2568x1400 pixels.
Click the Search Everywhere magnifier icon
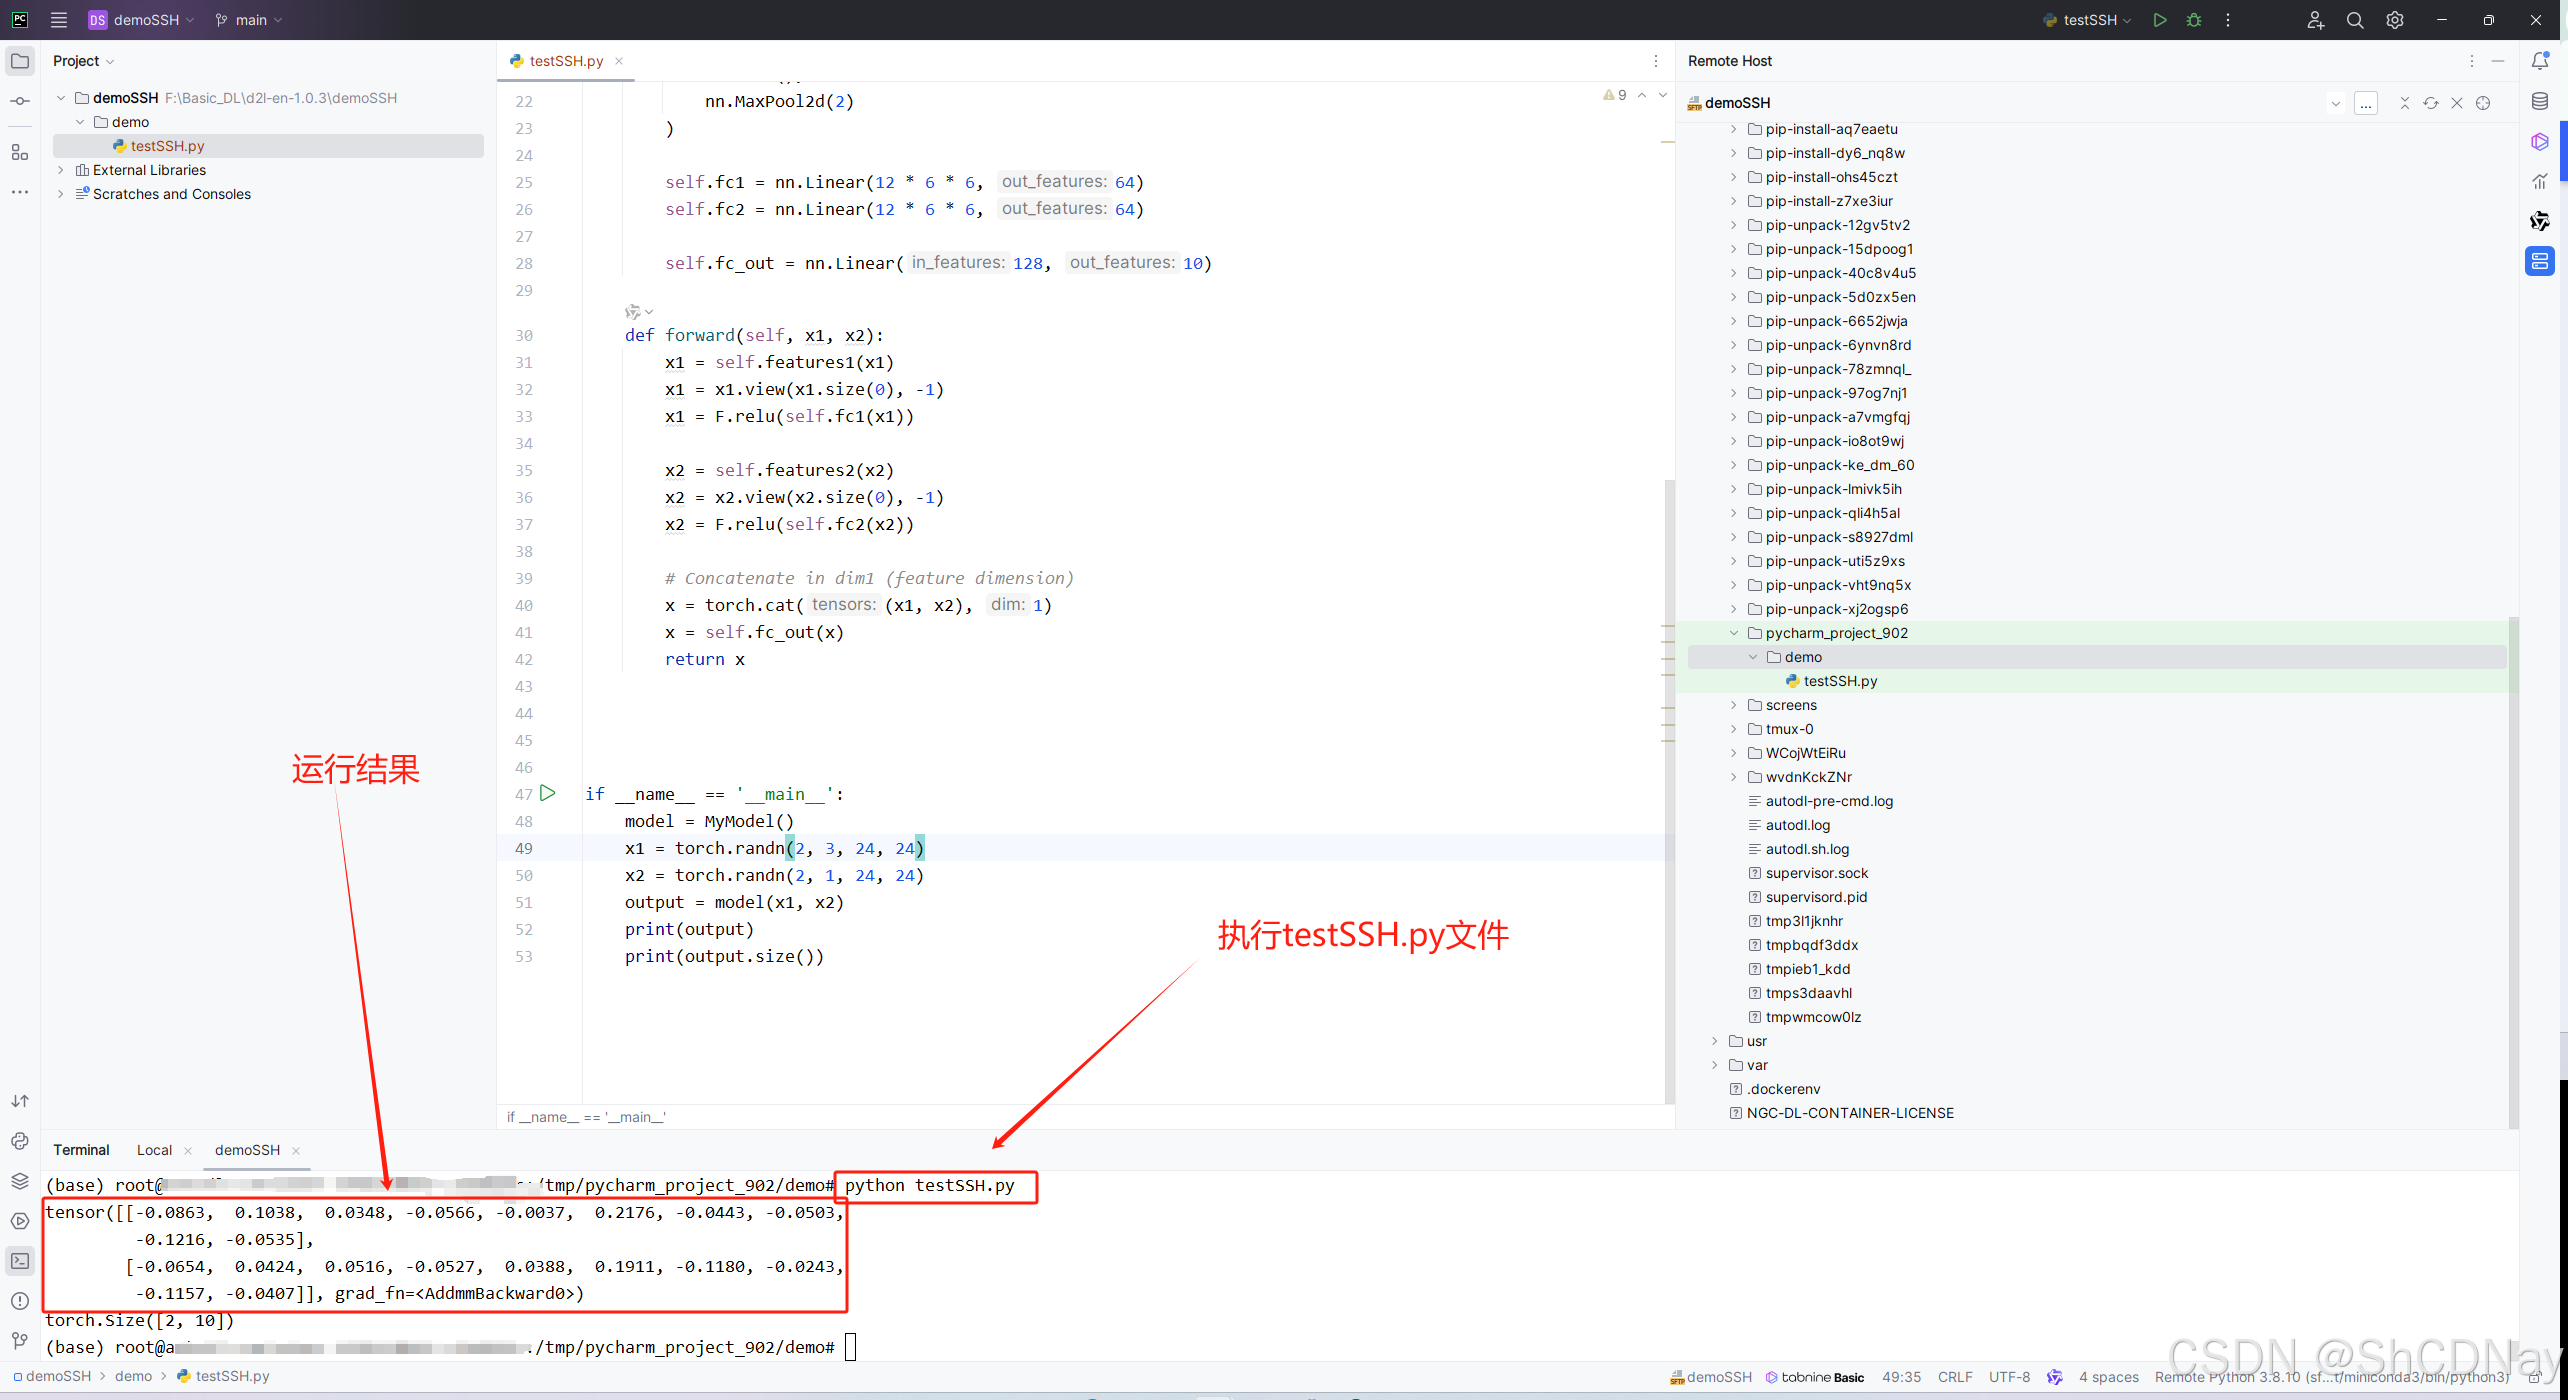pyautogui.click(x=2355, y=20)
